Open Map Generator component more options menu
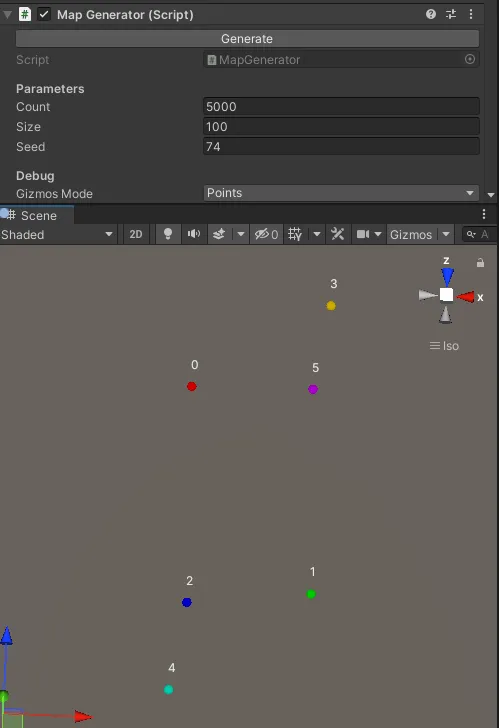 click(x=471, y=14)
